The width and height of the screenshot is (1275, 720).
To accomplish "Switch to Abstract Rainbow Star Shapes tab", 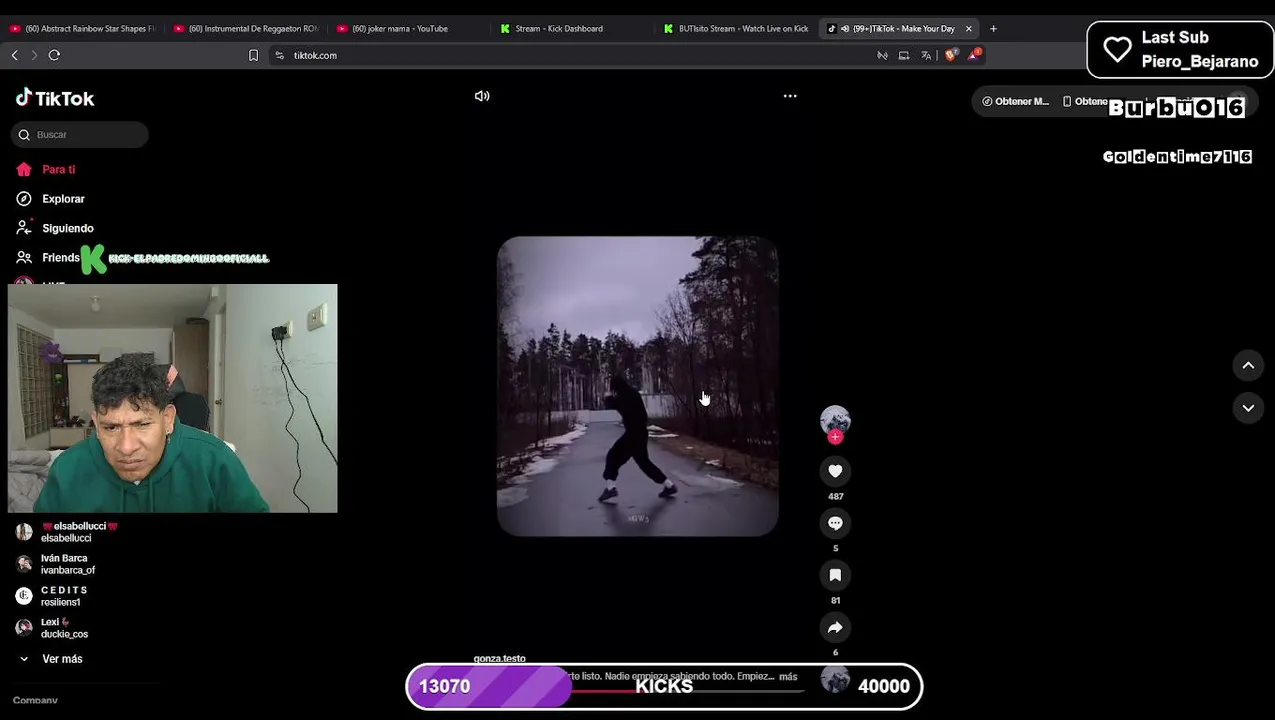I will coord(82,29).
